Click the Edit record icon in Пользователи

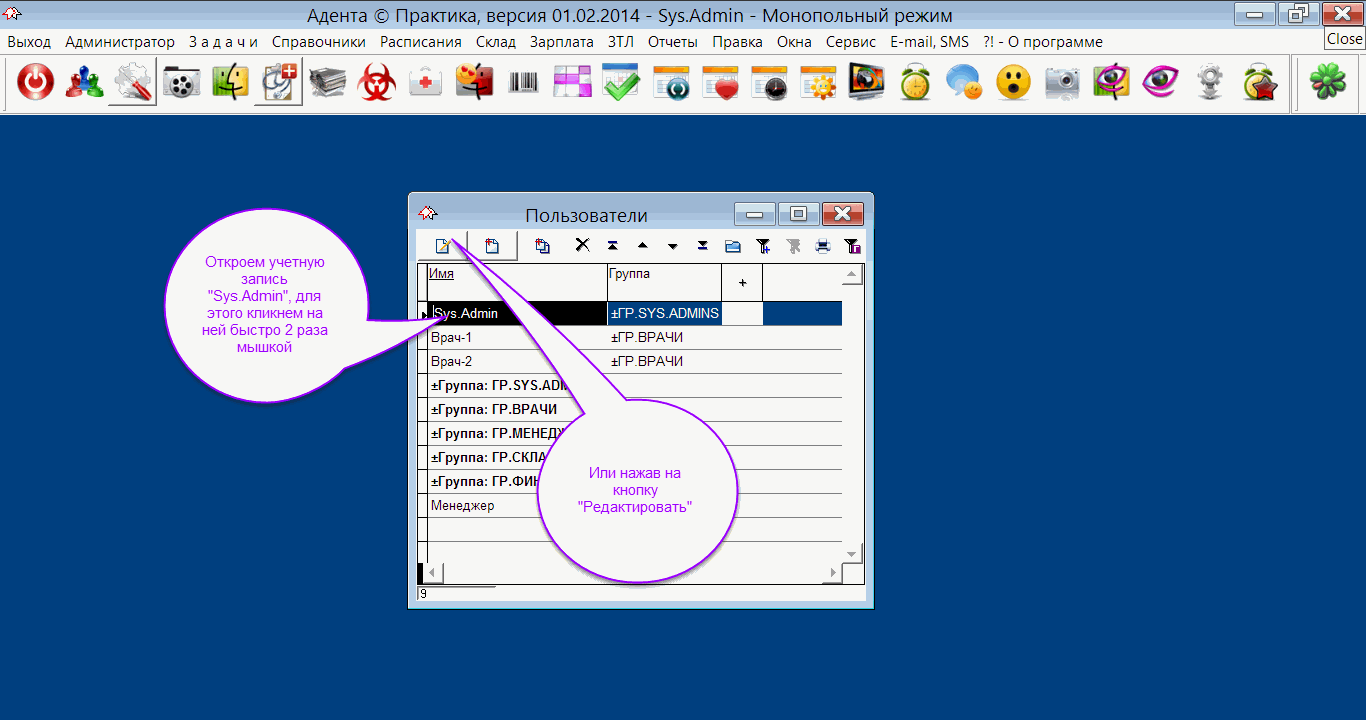tap(442, 246)
